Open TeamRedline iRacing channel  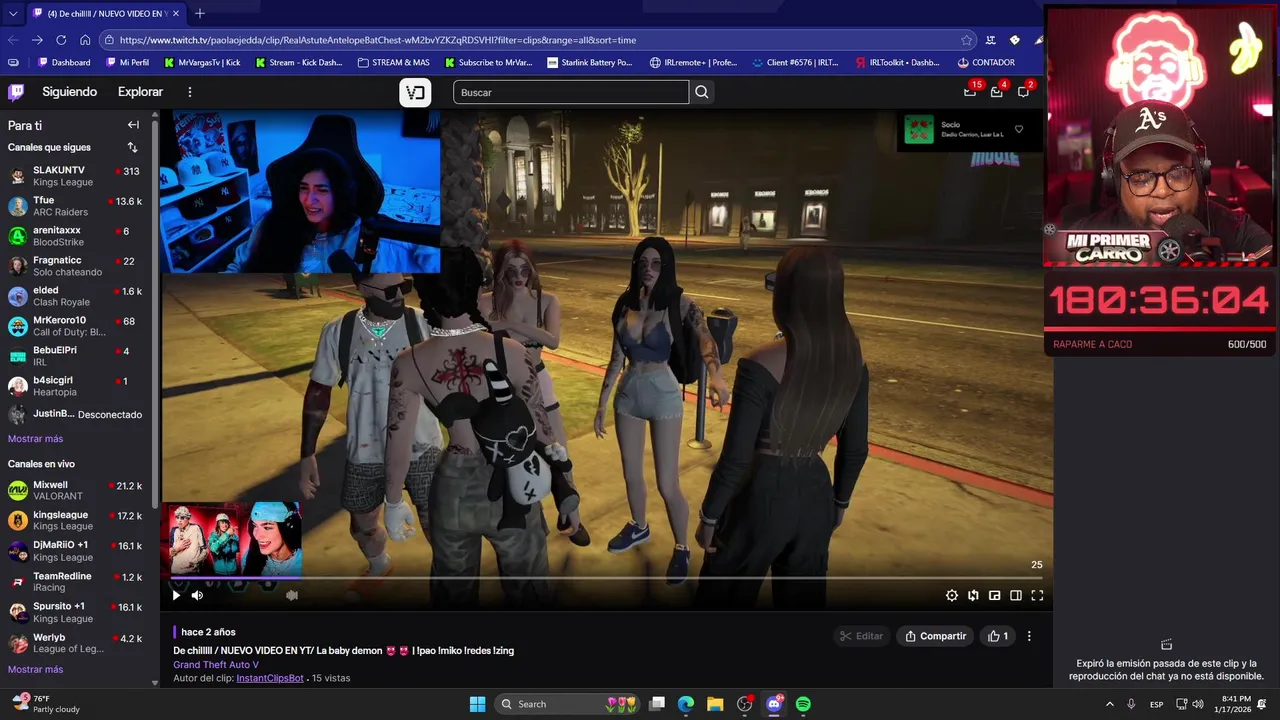click(76, 581)
